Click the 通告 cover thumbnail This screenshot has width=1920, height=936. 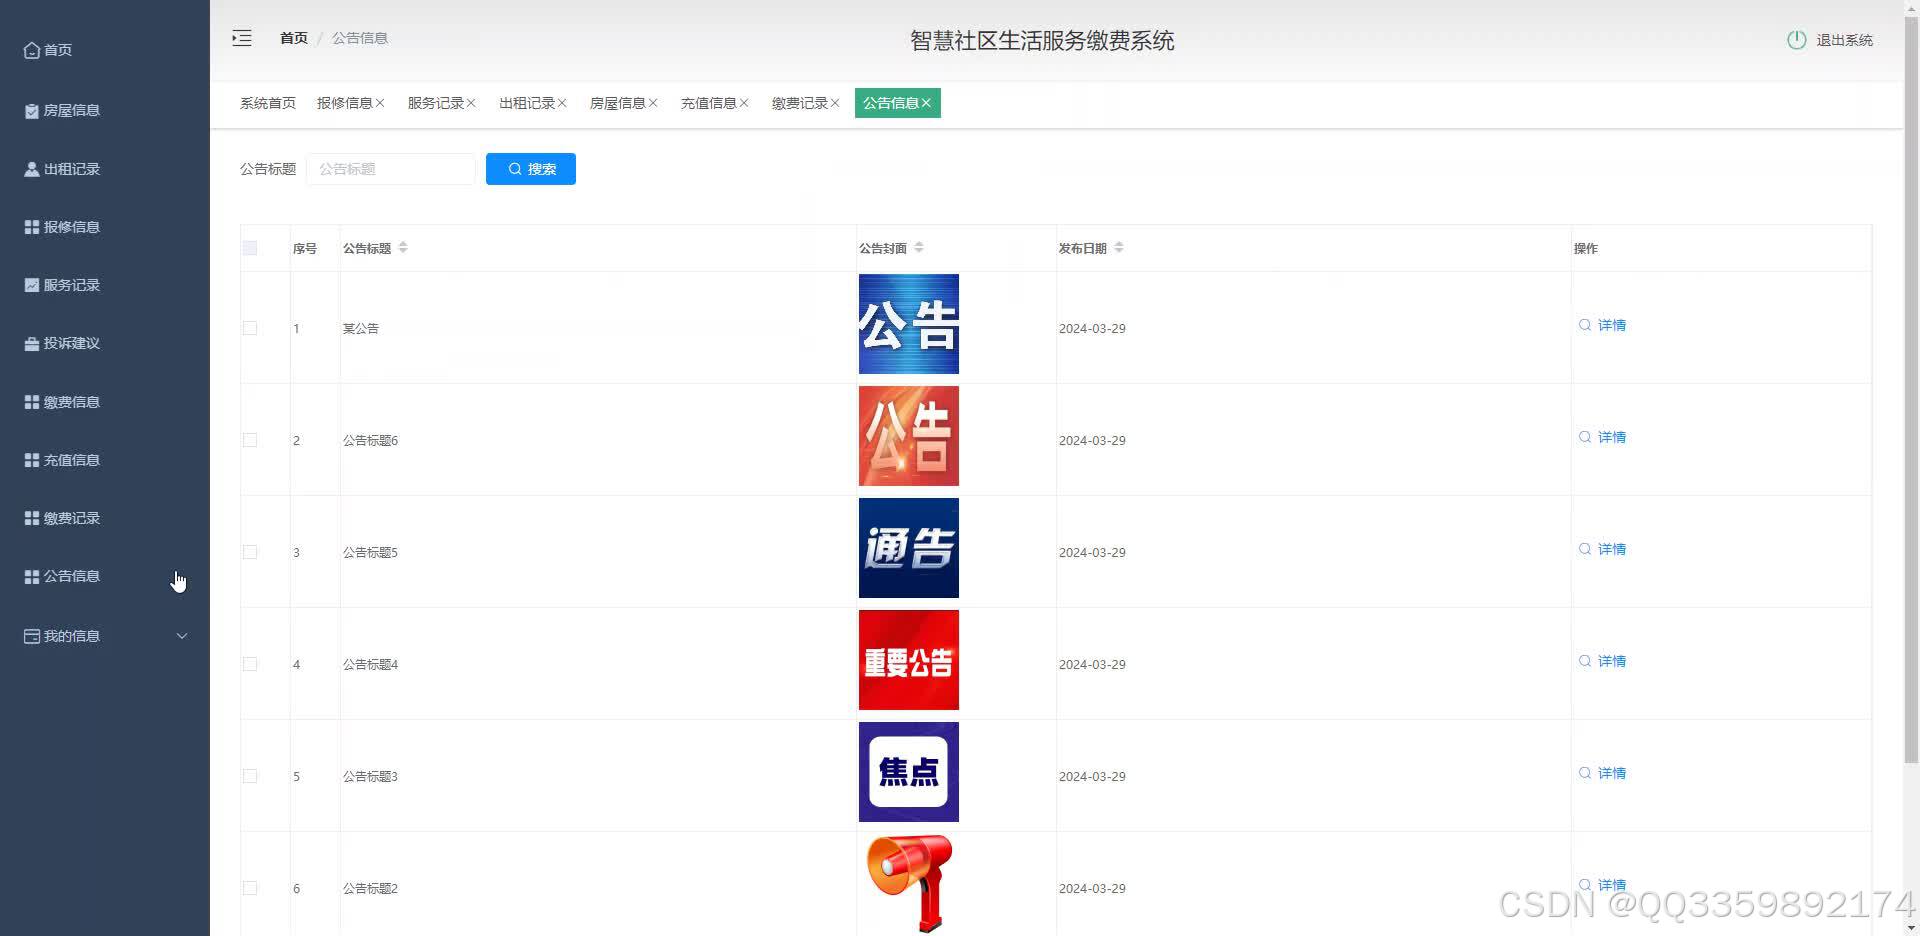(x=909, y=548)
